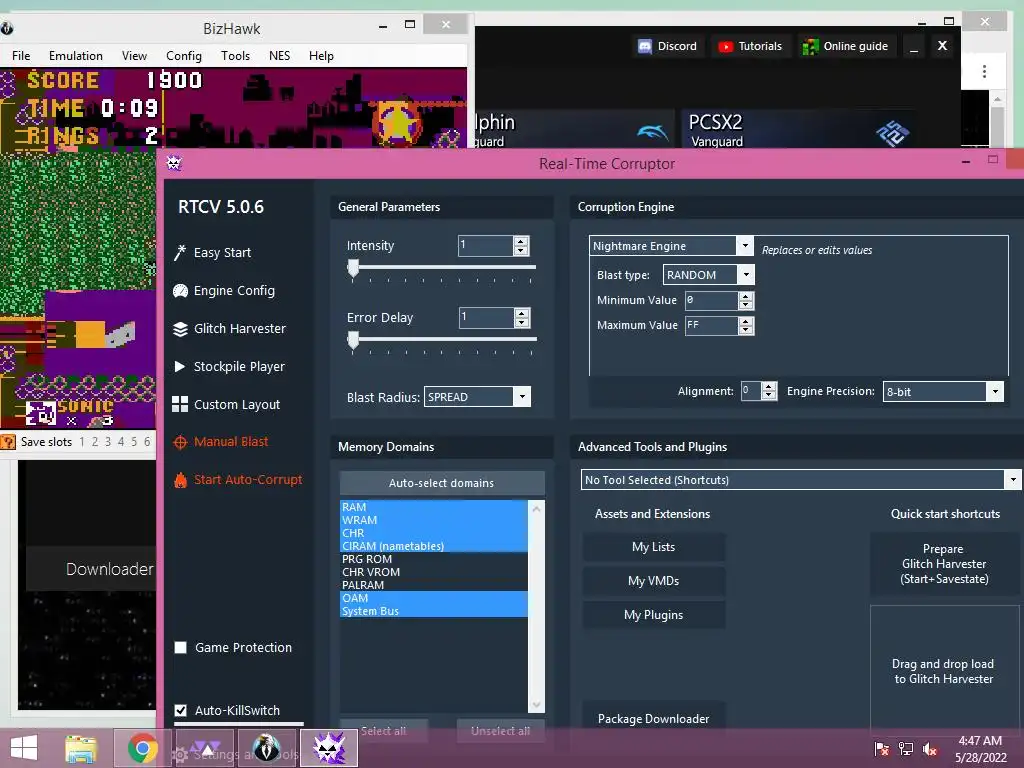Deselect RAM memory domain
This screenshot has height=768, width=1024.
(434, 507)
